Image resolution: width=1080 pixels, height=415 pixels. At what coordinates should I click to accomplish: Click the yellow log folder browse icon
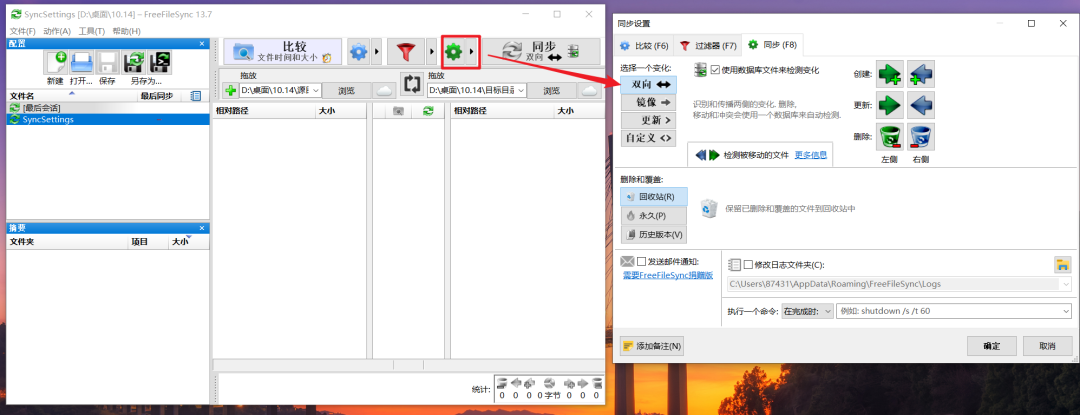coord(1062,264)
